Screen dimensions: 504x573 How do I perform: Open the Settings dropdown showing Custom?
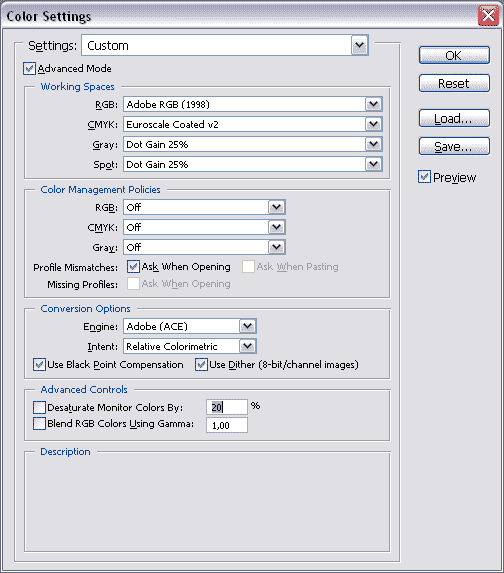(x=225, y=45)
